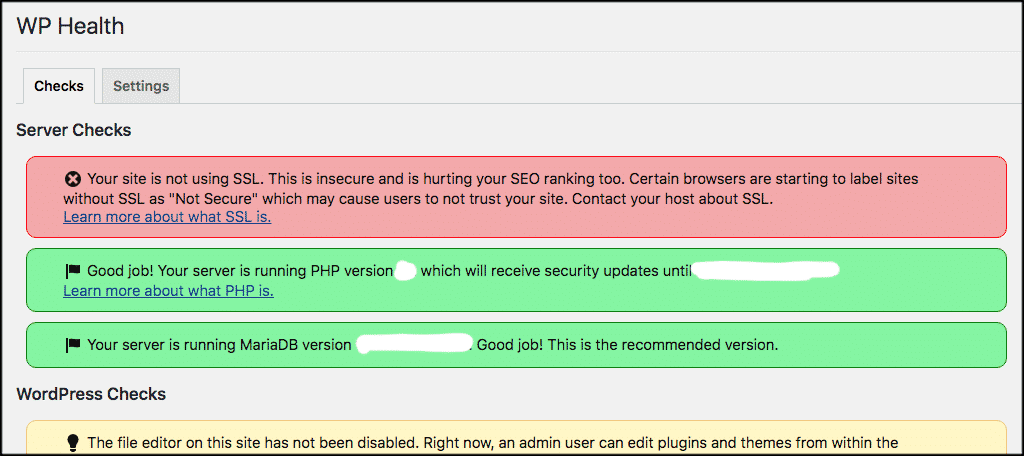Click the redacted MariaDB version number
This screenshot has height=456, width=1024.
(415, 344)
